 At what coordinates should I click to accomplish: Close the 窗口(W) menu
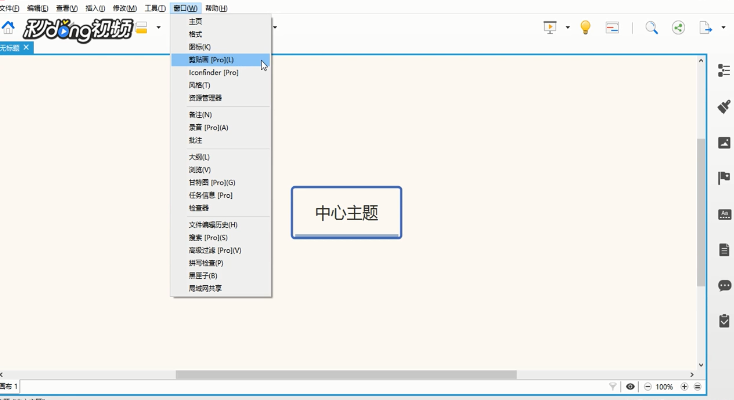[x=185, y=8]
